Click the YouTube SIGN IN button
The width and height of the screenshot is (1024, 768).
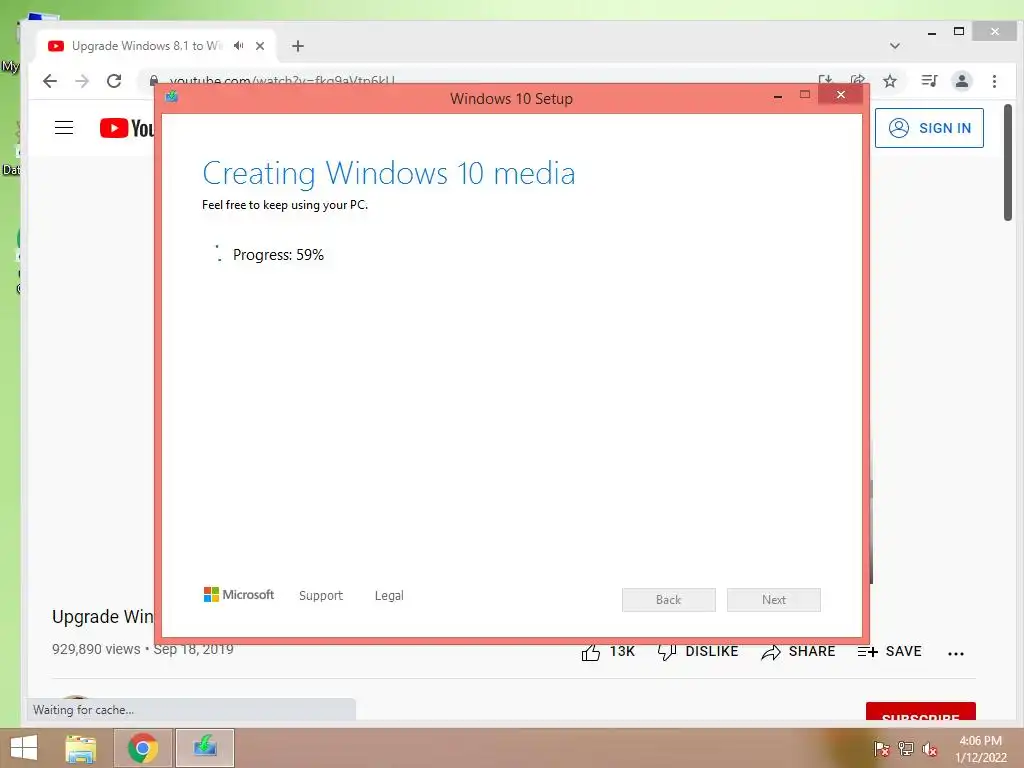pyautogui.click(x=929, y=128)
